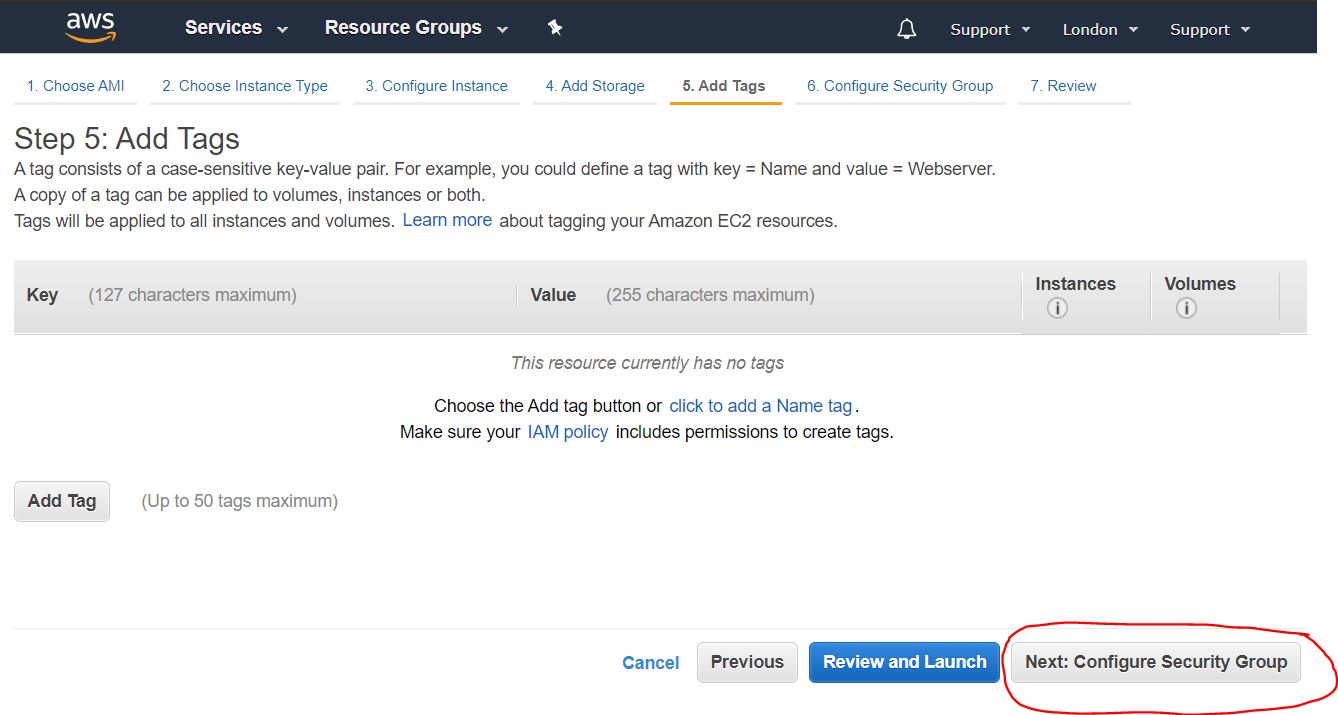Go to the Choose AMI step tab
Viewport: 1338px width, 715px height.
coord(76,86)
